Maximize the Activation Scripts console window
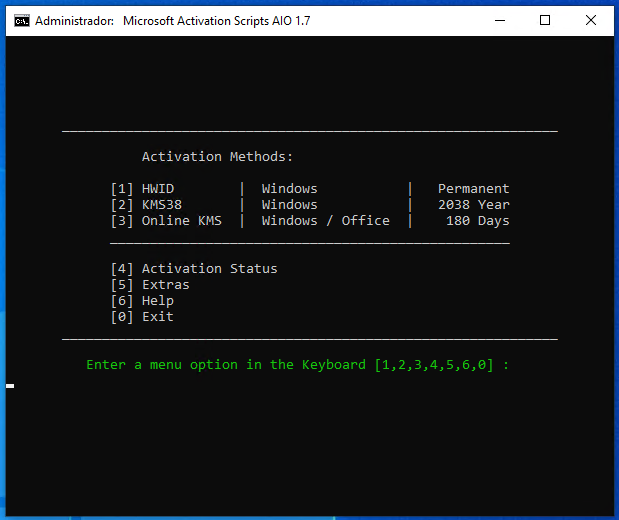 point(545,20)
